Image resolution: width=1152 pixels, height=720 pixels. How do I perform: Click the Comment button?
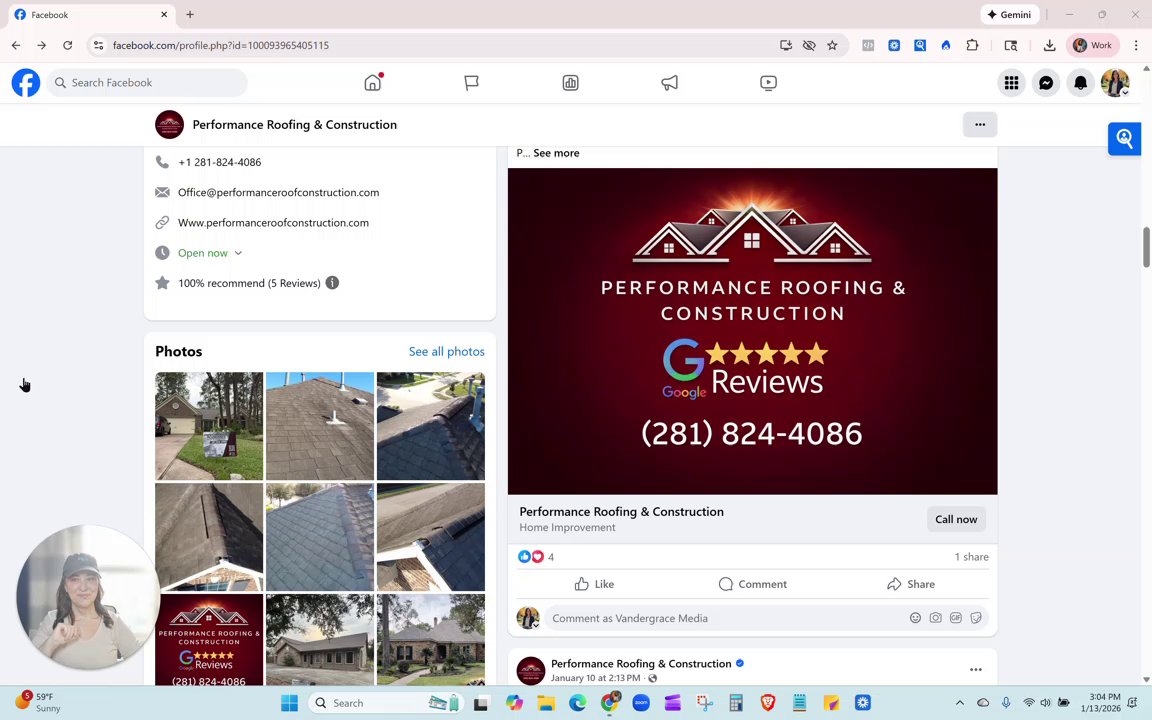coord(752,584)
